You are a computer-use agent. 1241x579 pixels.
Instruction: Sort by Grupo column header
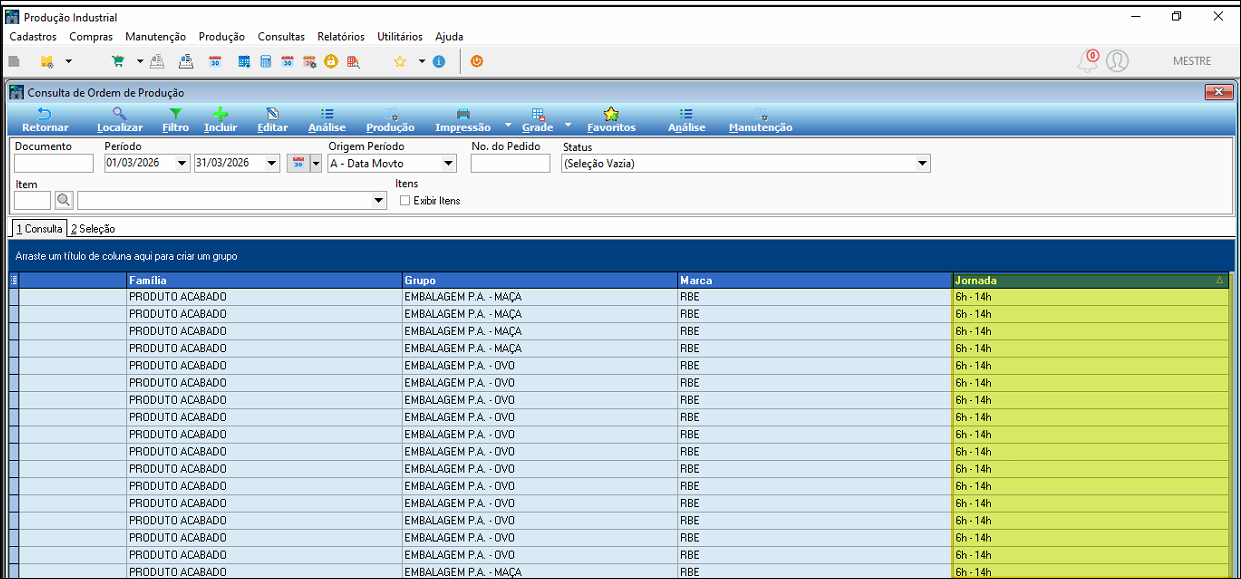(x=539, y=281)
